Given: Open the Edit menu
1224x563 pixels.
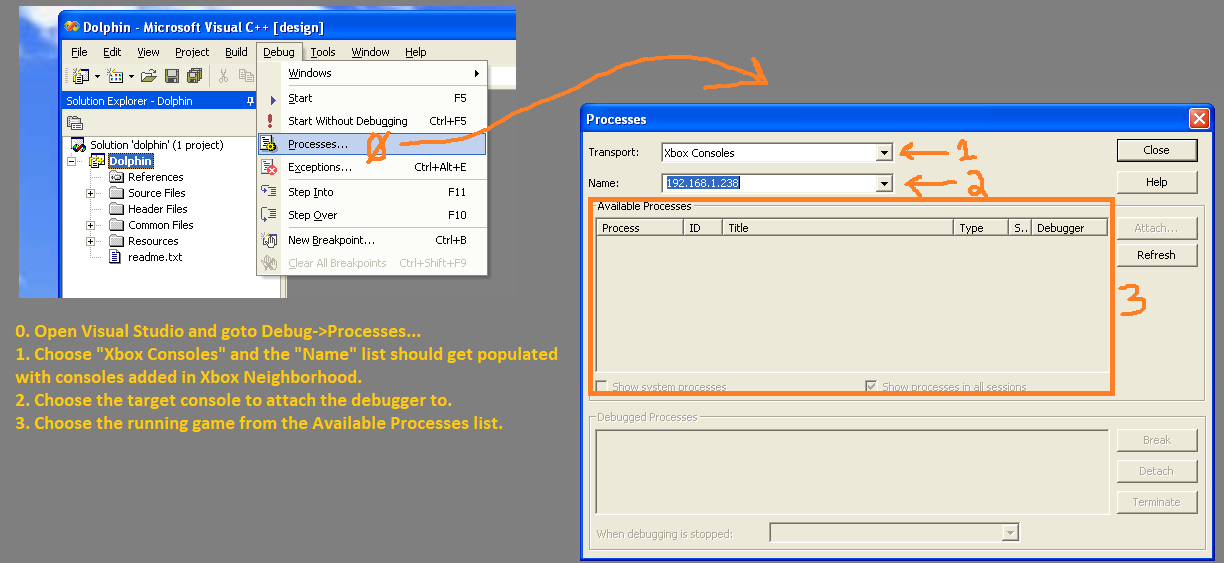Looking at the screenshot, I should [112, 52].
